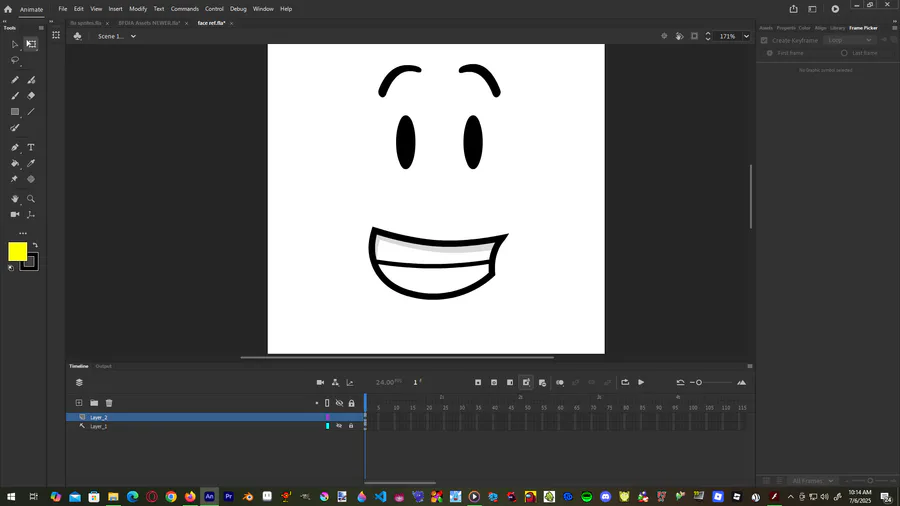Select the Layer_2 row in timeline
This screenshot has height=506, width=900.
[x=215, y=417]
